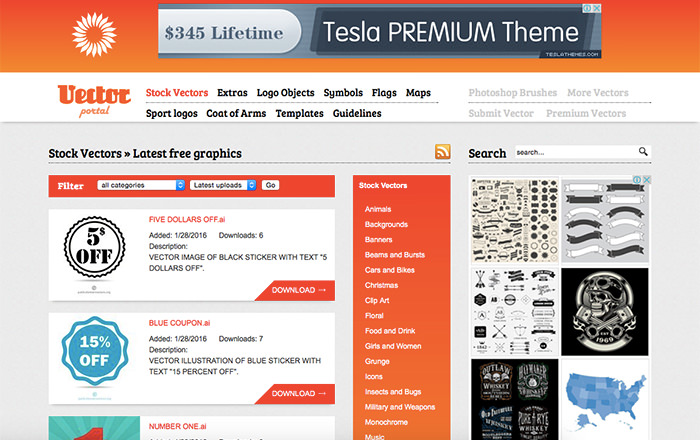Open the Flags menu item
Screen dimensions: 700x440
384,93
